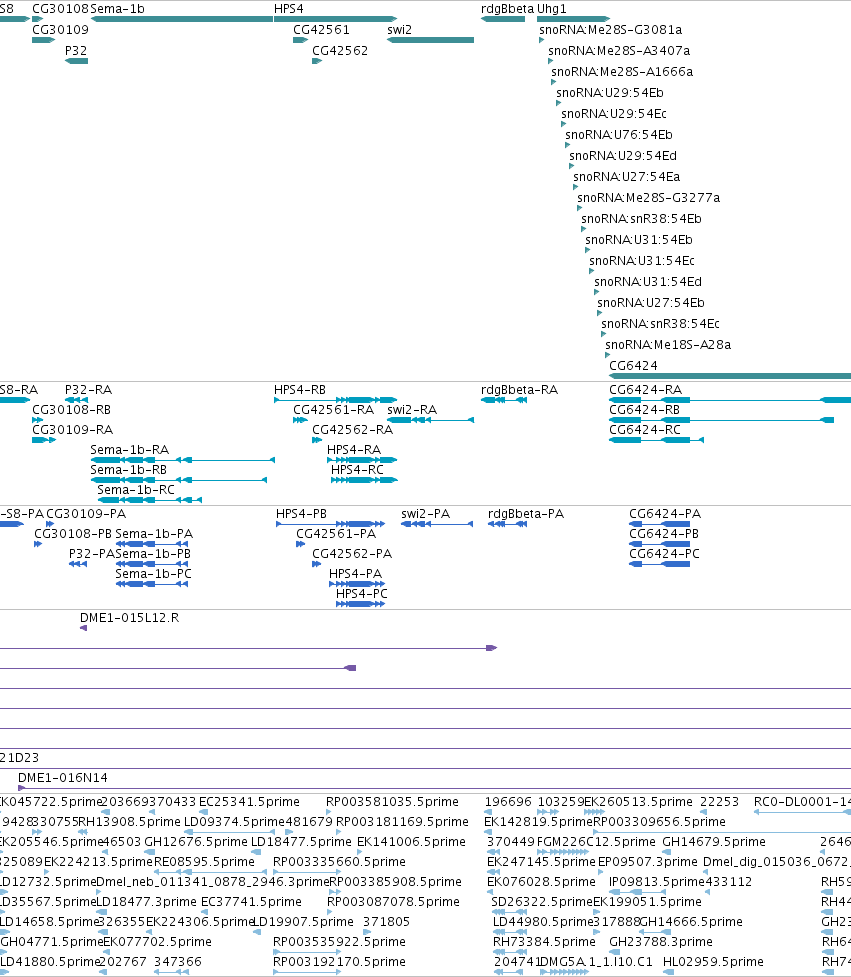Select the Uhg1 gene label
The width and height of the screenshot is (851, 977).
[x=552, y=9]
